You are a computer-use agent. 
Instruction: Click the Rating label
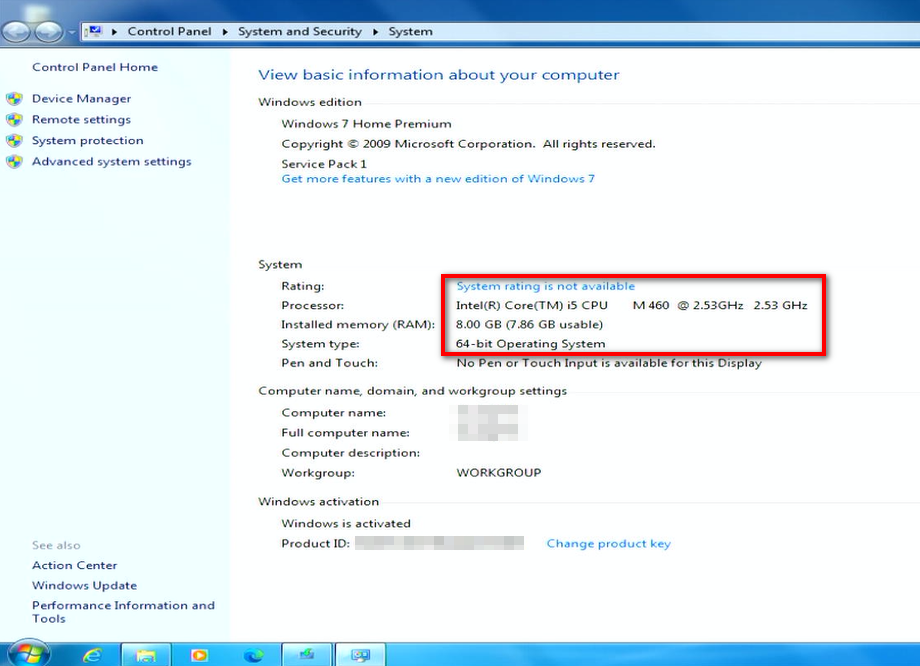[x=303, y=286]
